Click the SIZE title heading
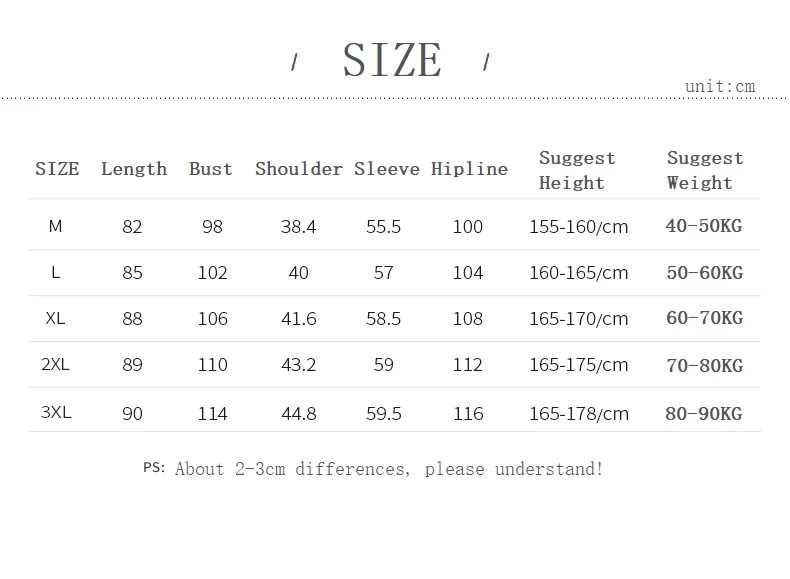The height and width of the screenshot is (579, 790). pyautogui.click(x=392, y=60)
